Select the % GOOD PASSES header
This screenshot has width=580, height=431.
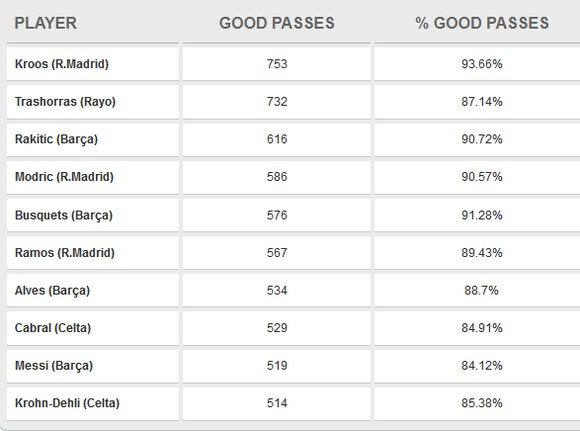(482, 23)
